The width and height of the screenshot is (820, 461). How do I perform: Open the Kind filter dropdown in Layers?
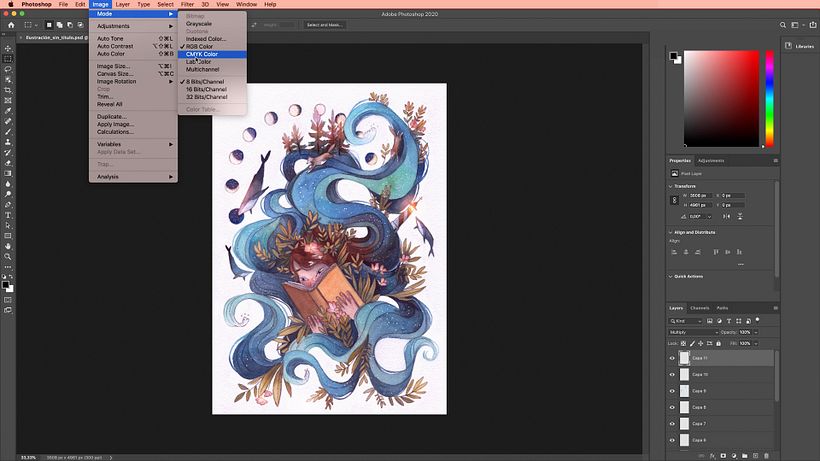(x=686, y=321)
